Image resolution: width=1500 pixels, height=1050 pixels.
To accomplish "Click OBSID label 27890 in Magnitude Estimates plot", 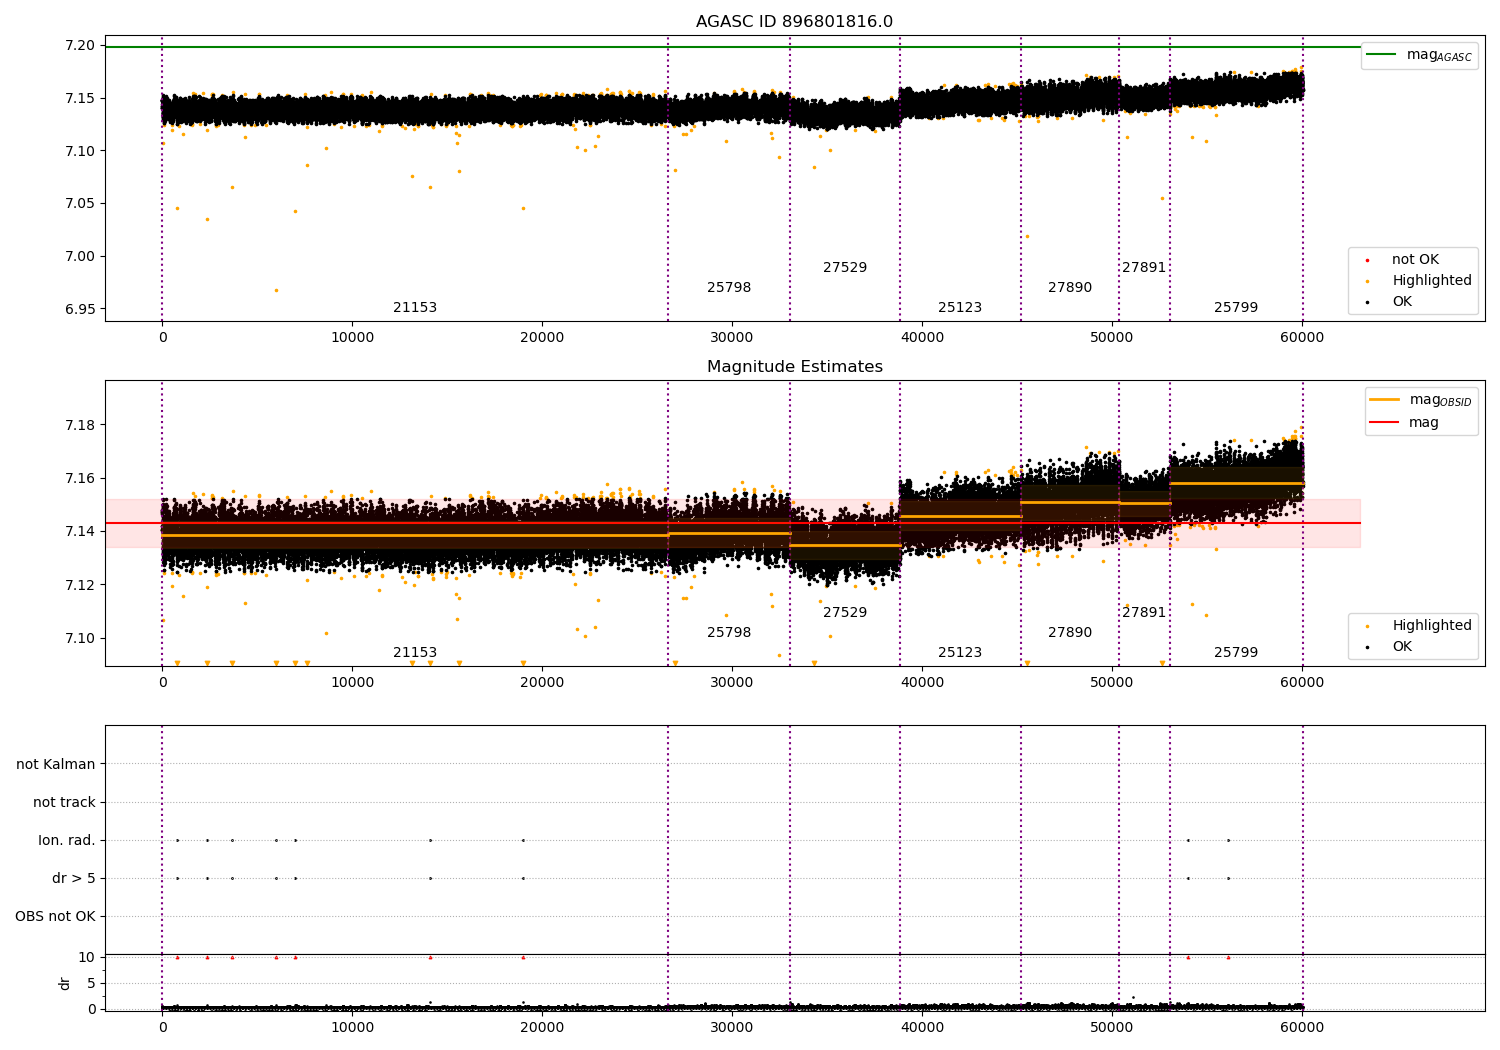I will [1070, 633].
